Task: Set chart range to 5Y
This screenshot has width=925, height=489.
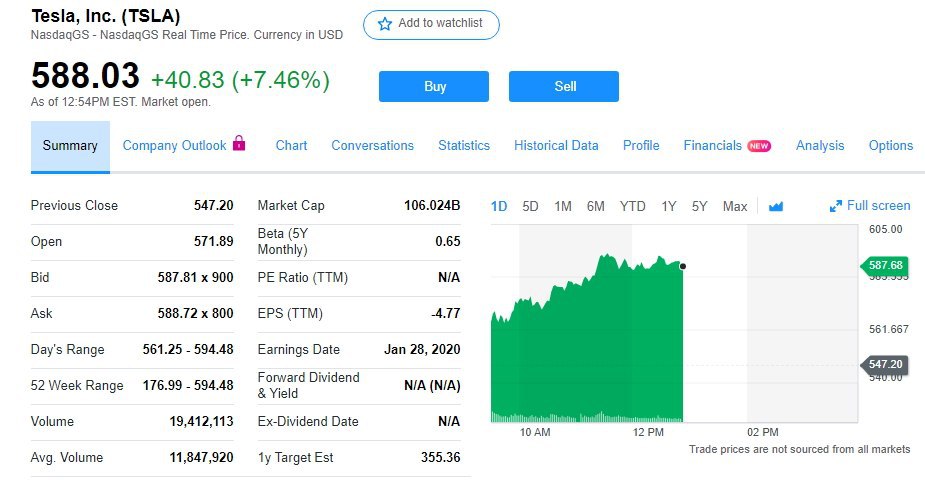Action: [700, 206]
